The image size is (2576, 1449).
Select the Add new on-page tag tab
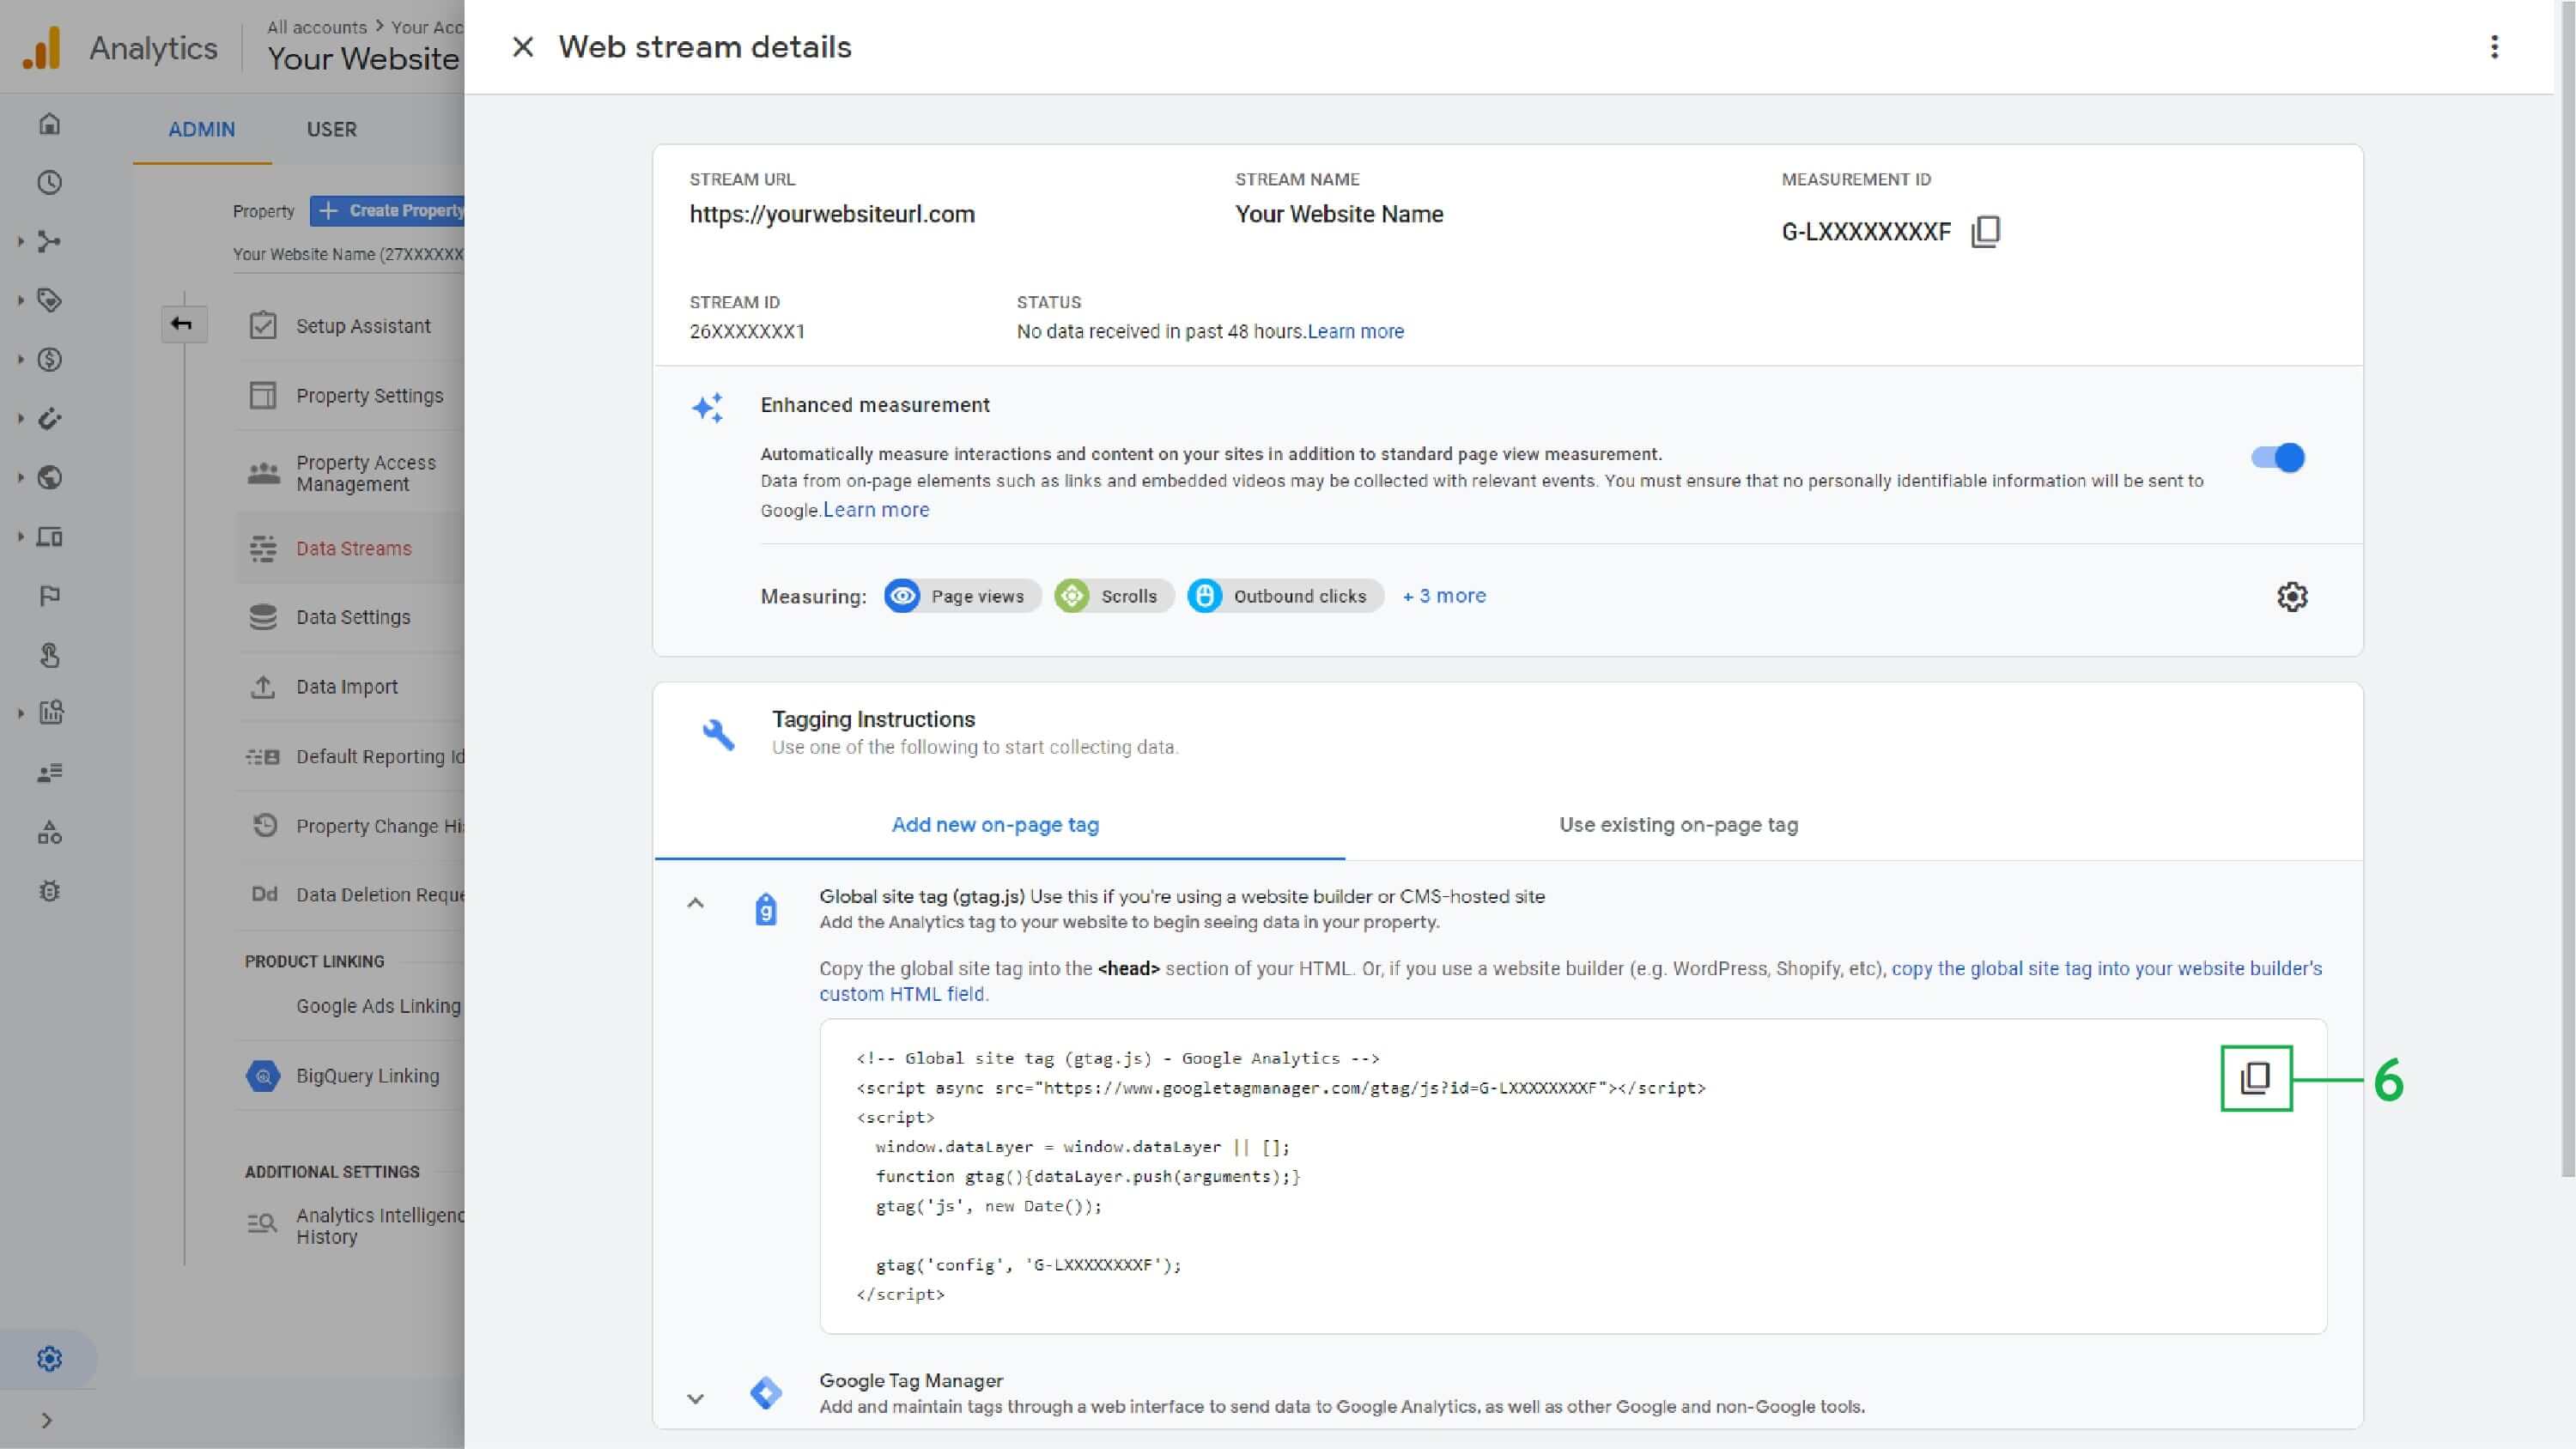click(994, 824)
